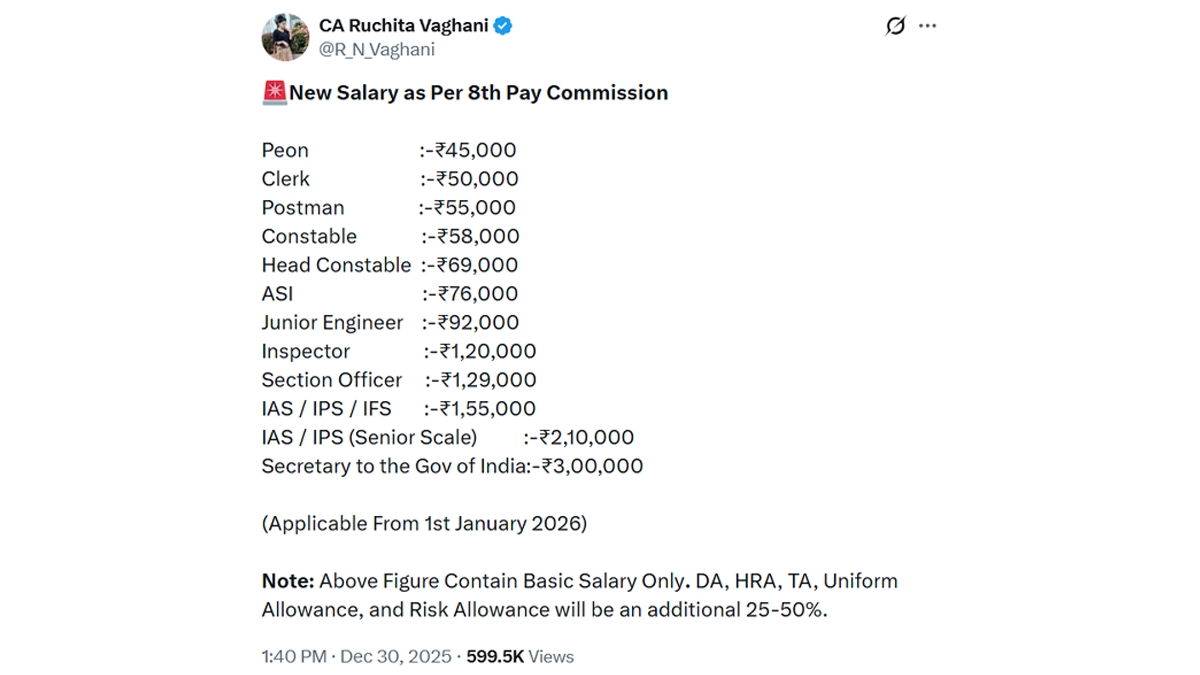Open the @R_N_Vaghani handle link

click(x=377, y=49)
